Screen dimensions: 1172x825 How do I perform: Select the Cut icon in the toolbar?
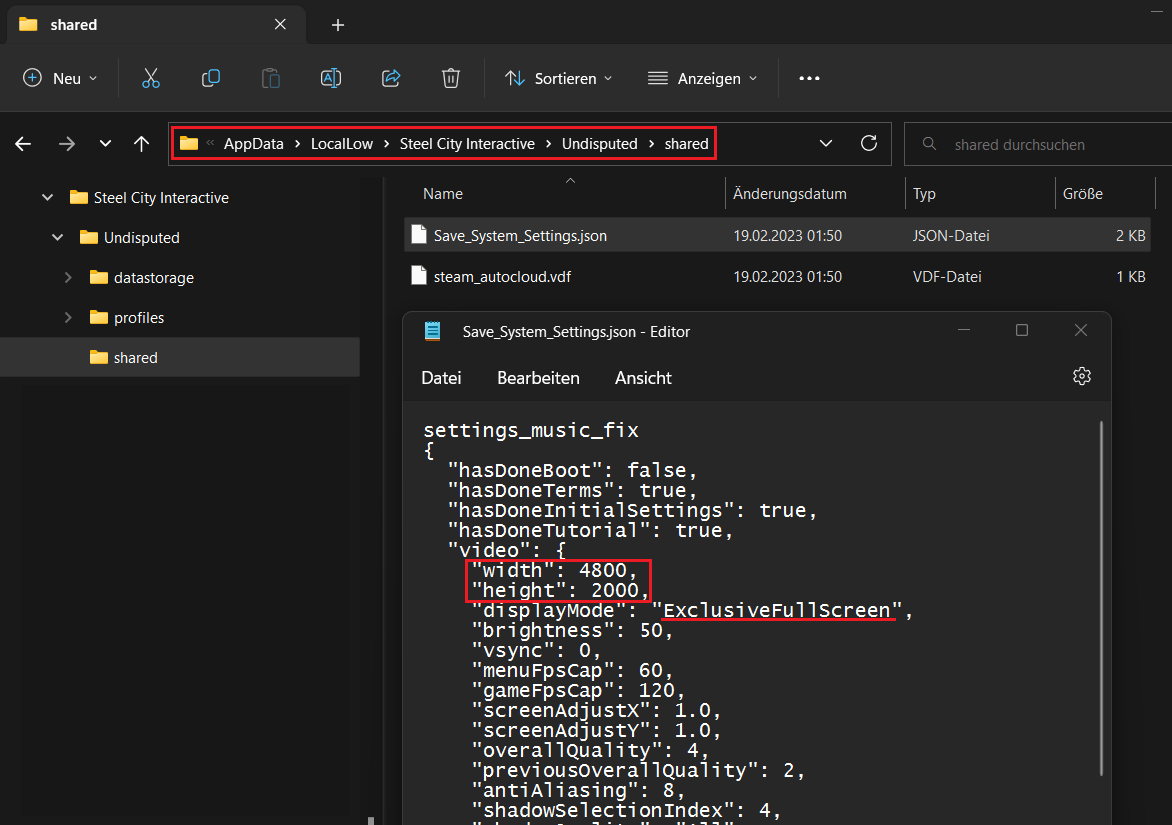tap(151, 77)
